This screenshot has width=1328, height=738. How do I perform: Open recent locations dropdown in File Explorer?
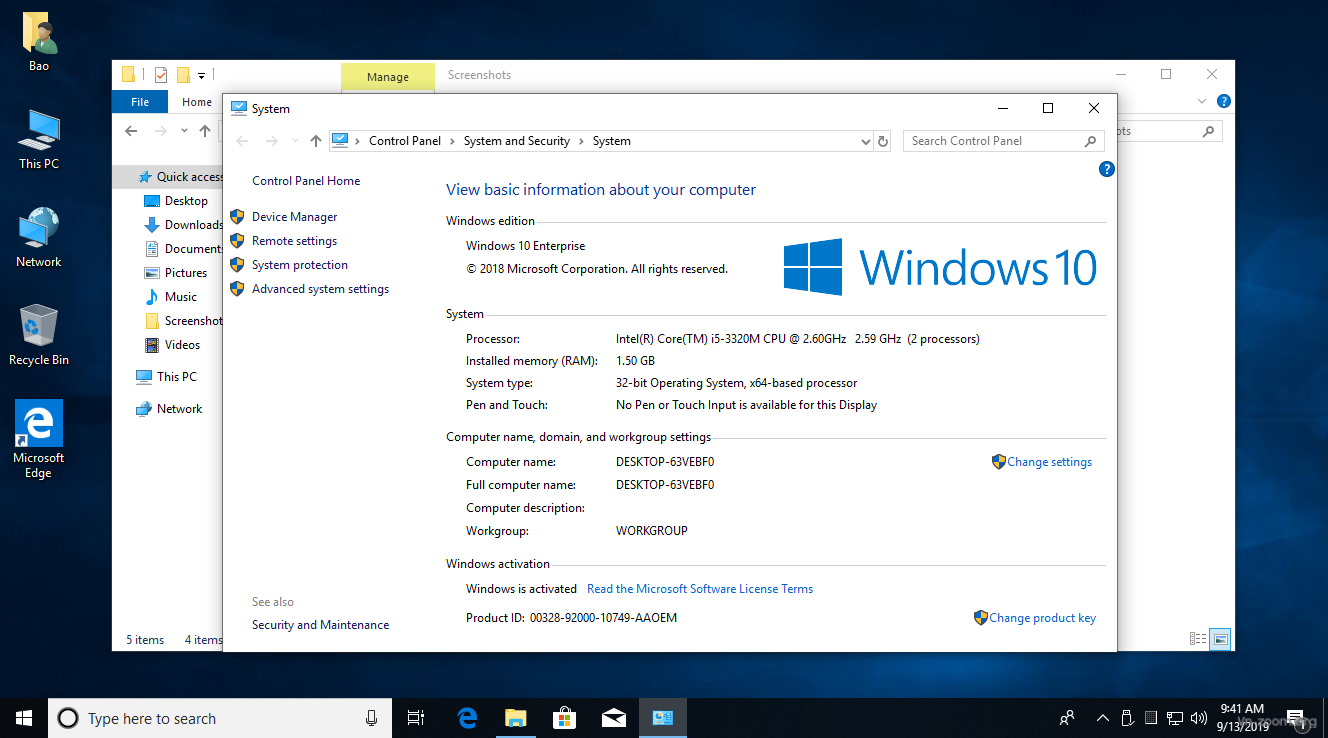pyautogui.click(x=184, y=131)
